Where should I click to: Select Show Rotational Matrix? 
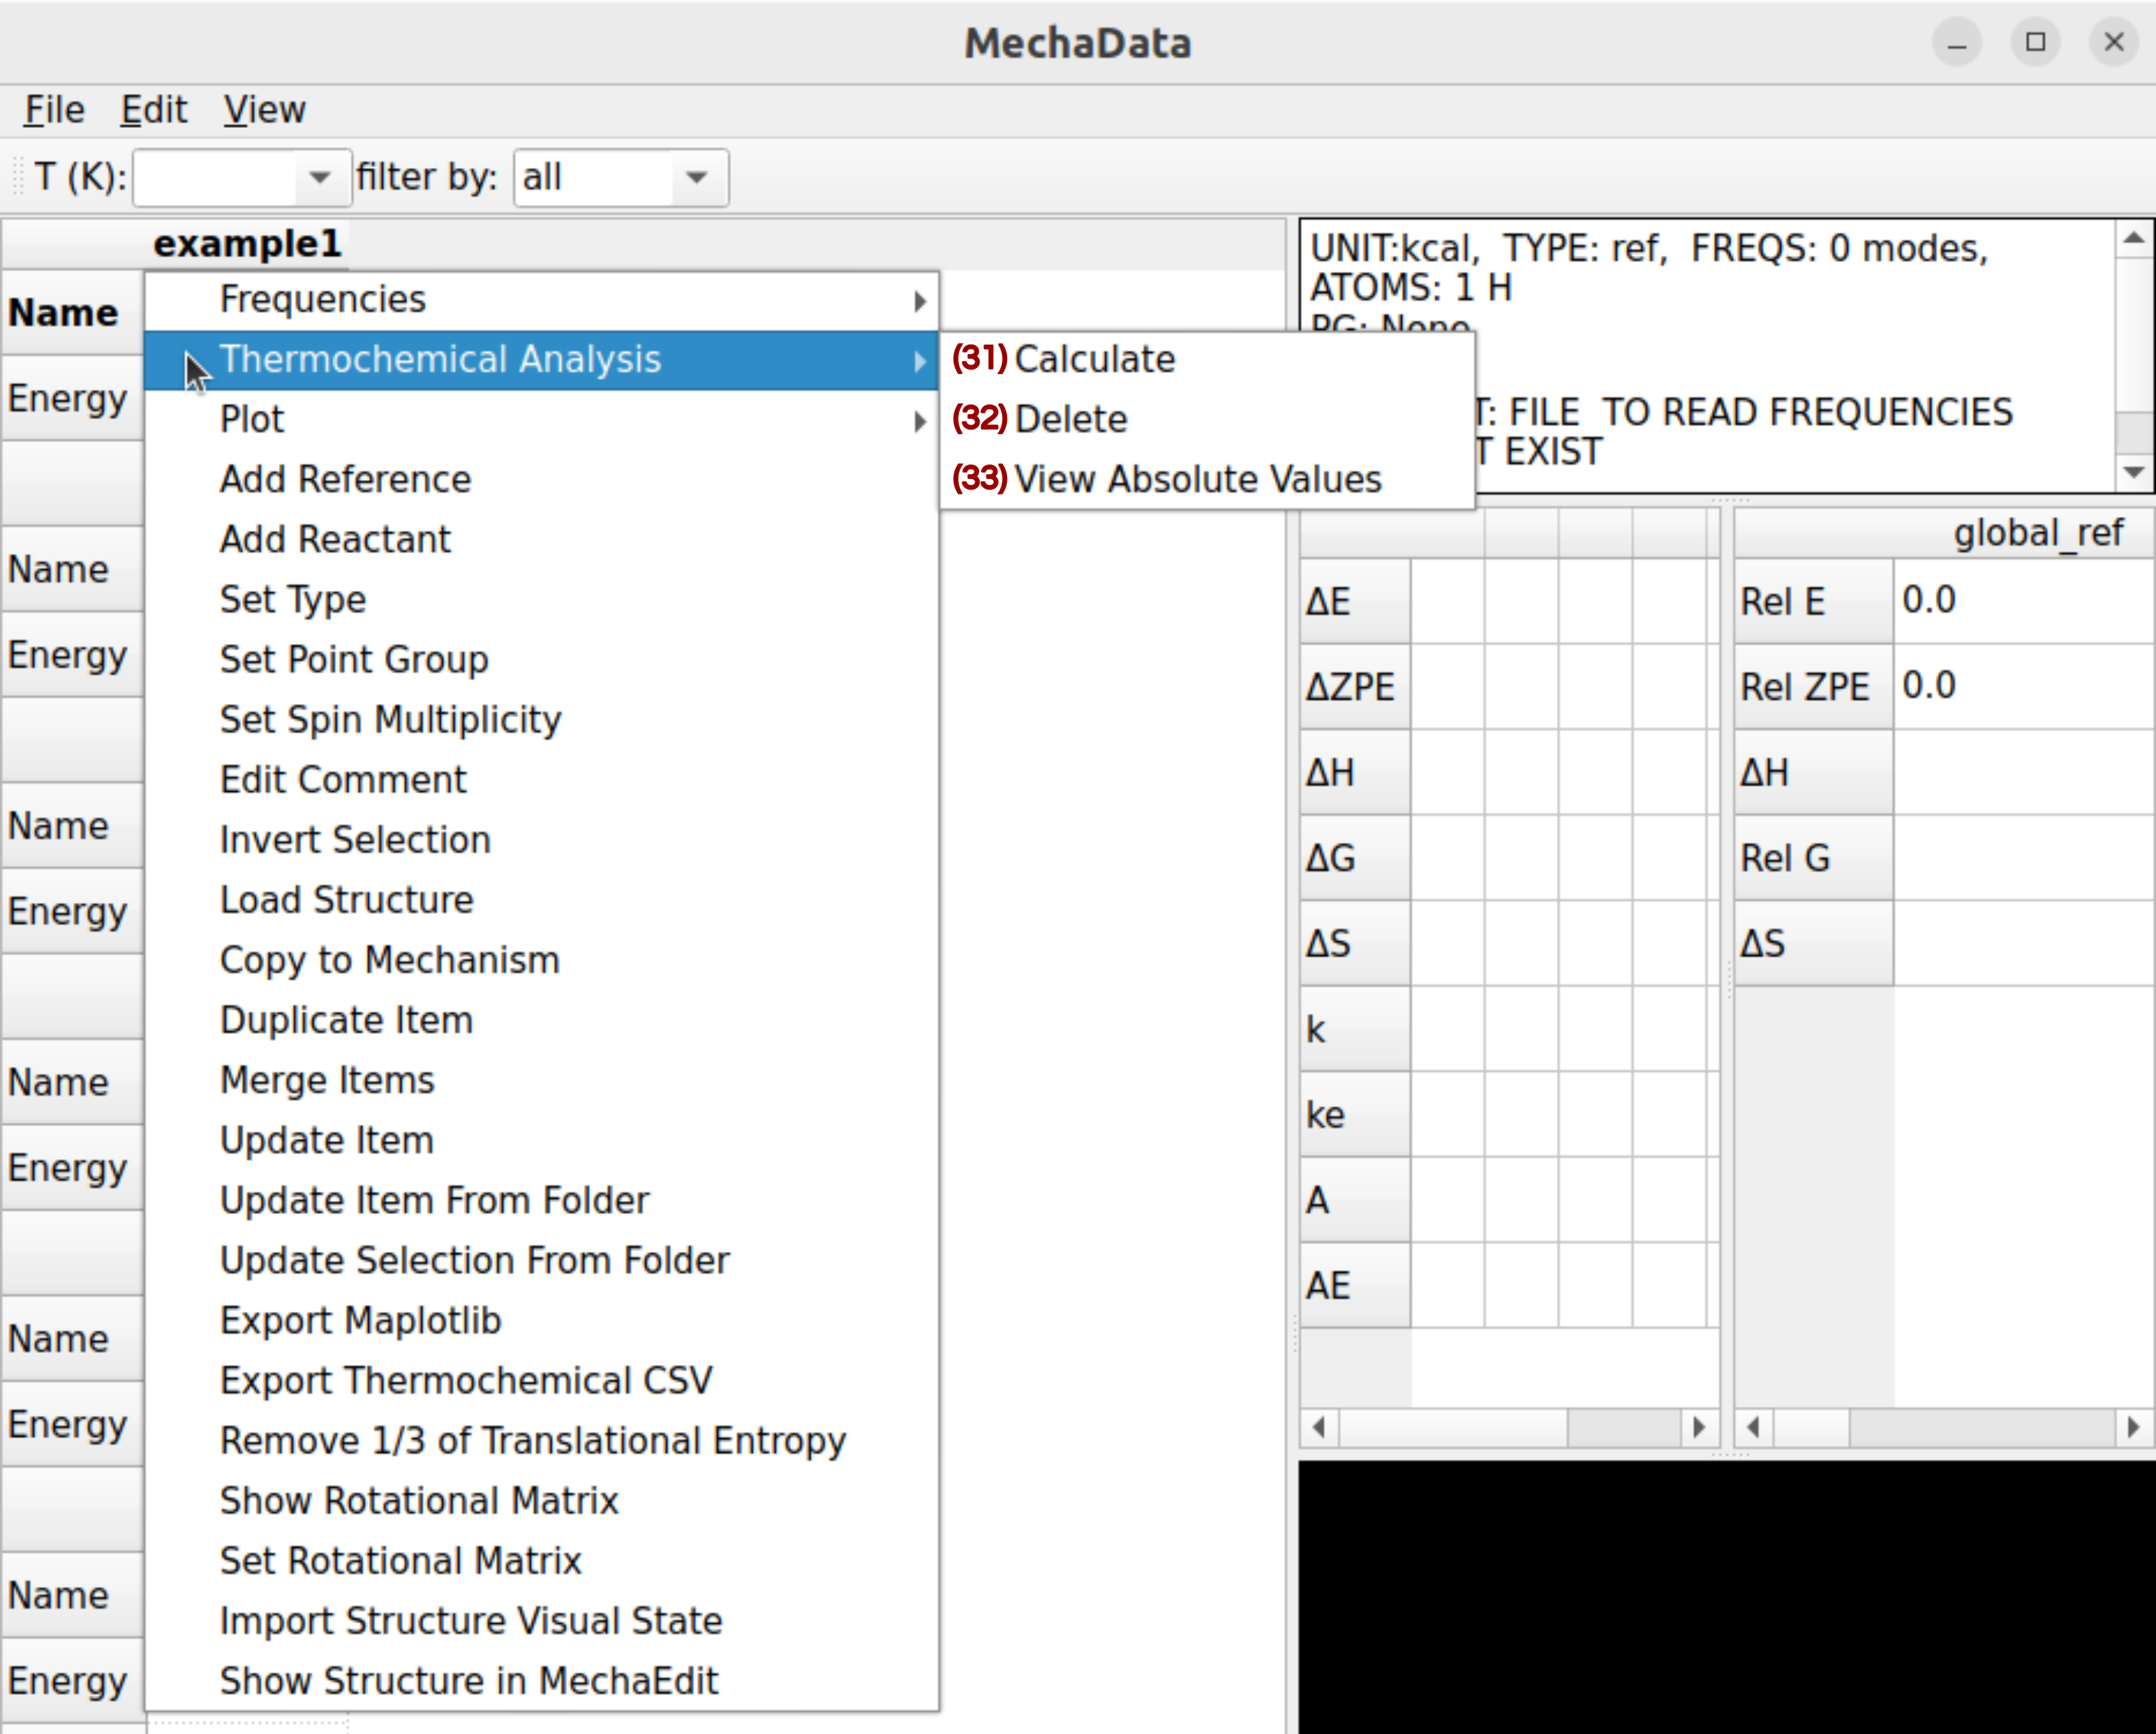tap(542, 1501)
